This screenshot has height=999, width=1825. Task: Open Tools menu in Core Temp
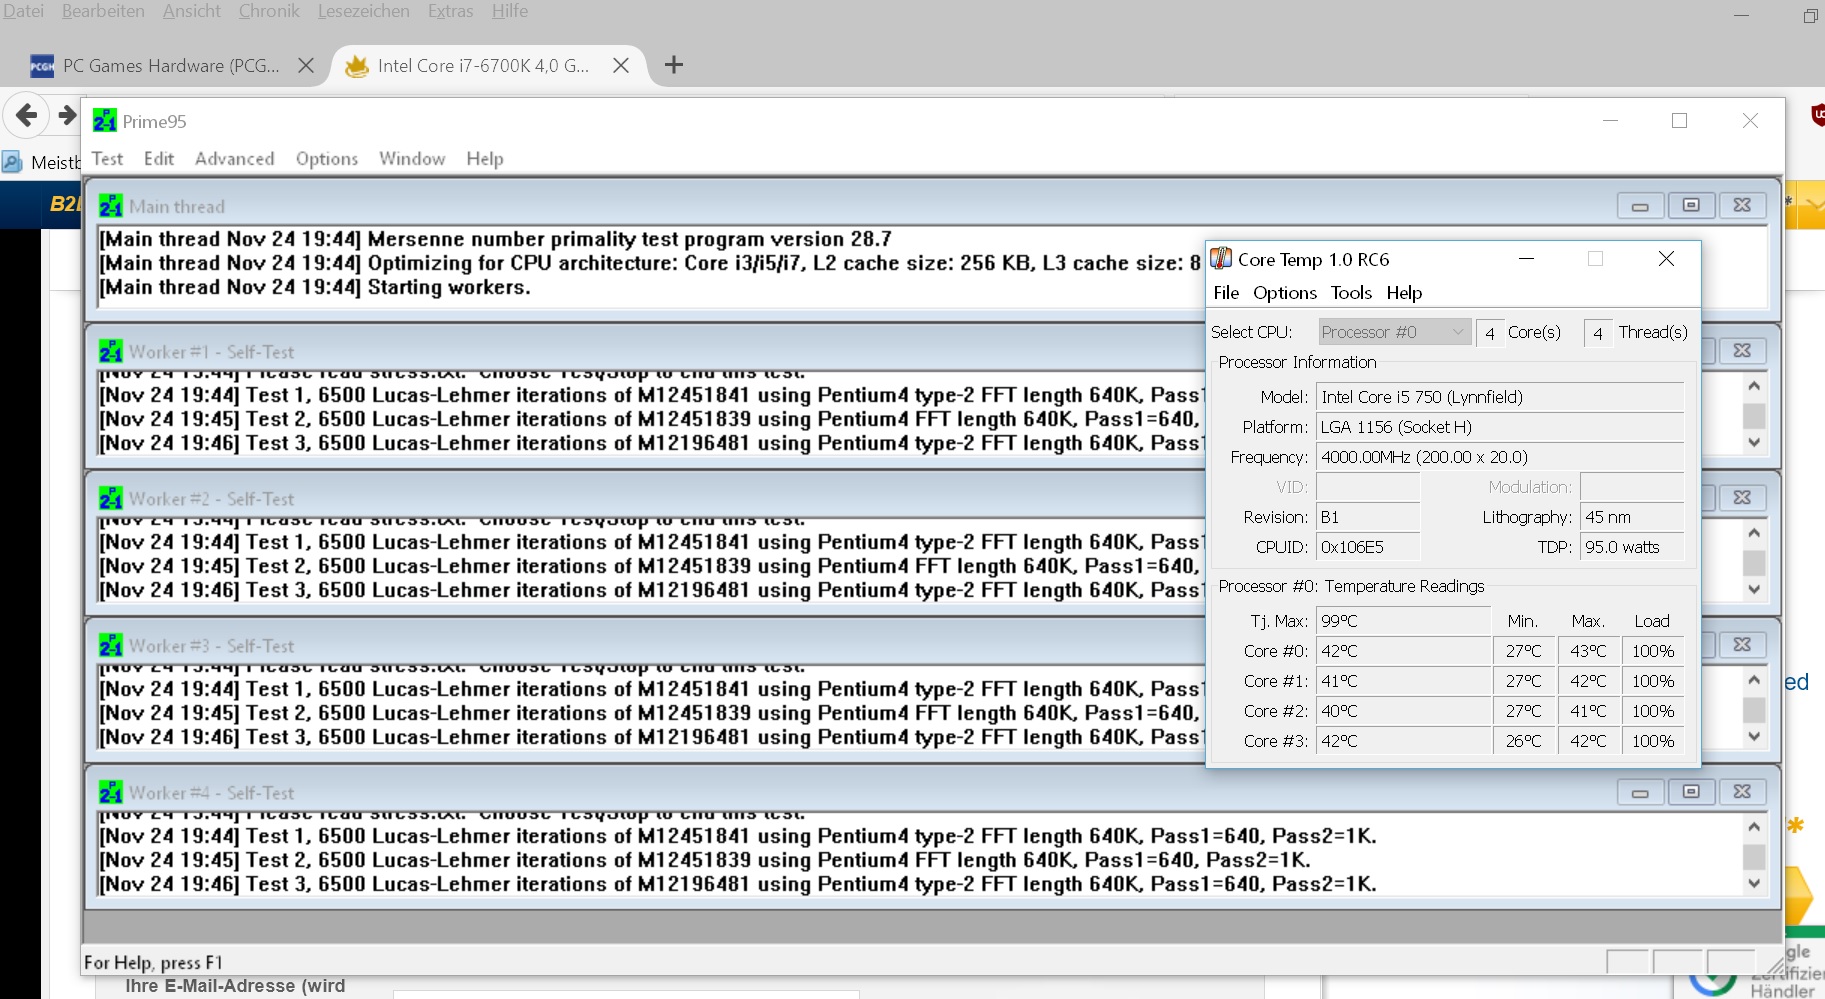1351,293
